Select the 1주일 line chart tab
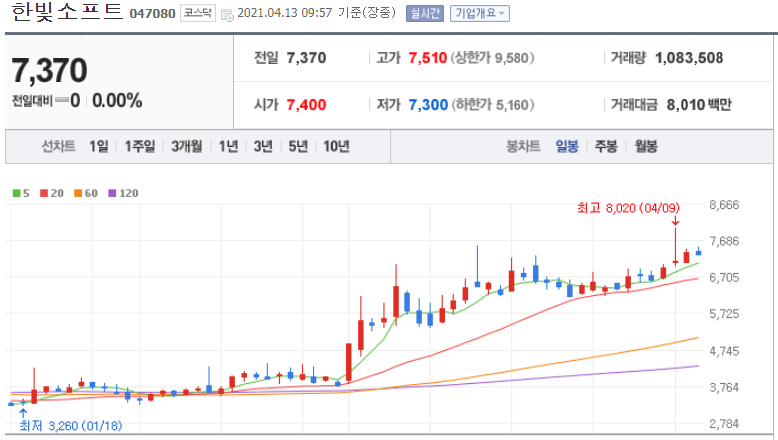This screenshot has height=440, width=778. tap(140, 146)
